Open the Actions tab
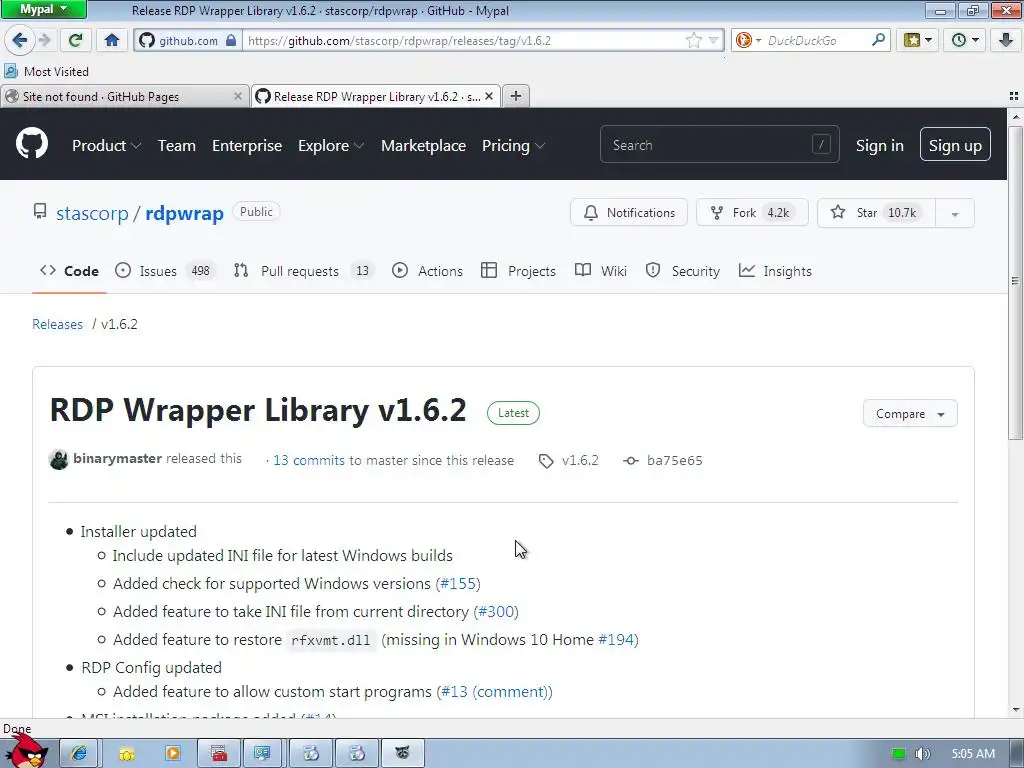Image resolution: width=1024 pixels, height=768 pixels. point(427,271)
